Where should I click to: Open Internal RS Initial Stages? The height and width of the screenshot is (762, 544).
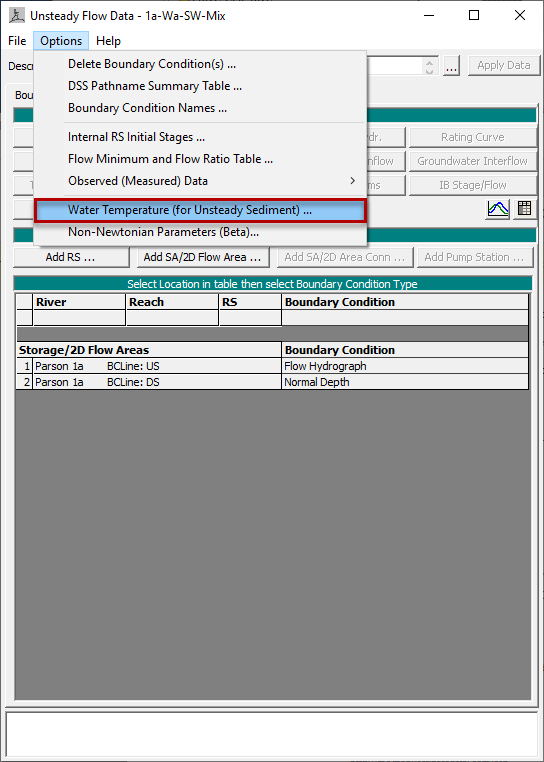[200, 137]
